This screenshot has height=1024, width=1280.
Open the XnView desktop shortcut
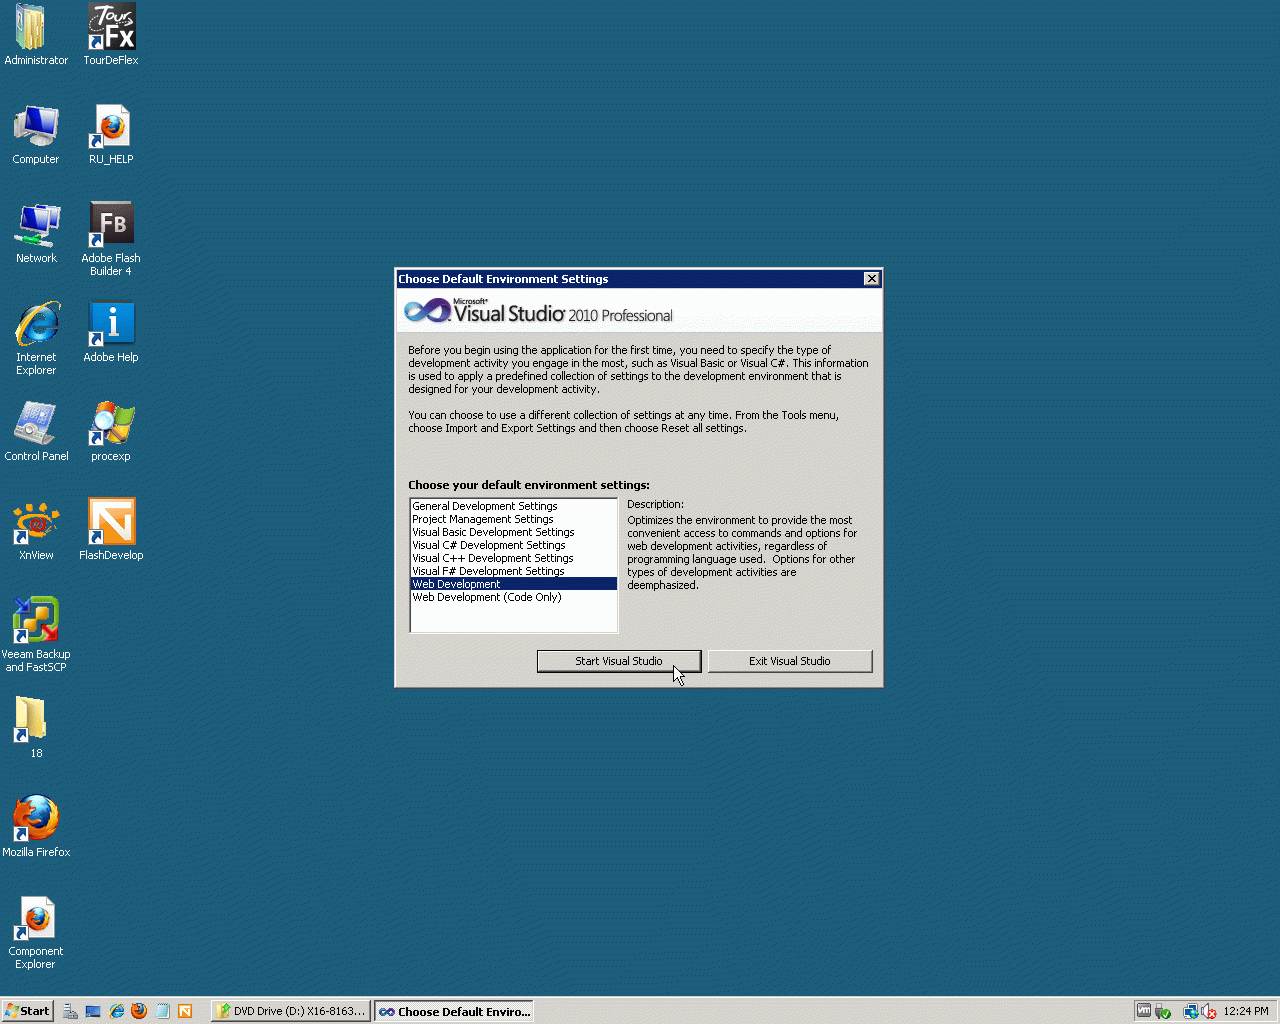coord(36,531)
